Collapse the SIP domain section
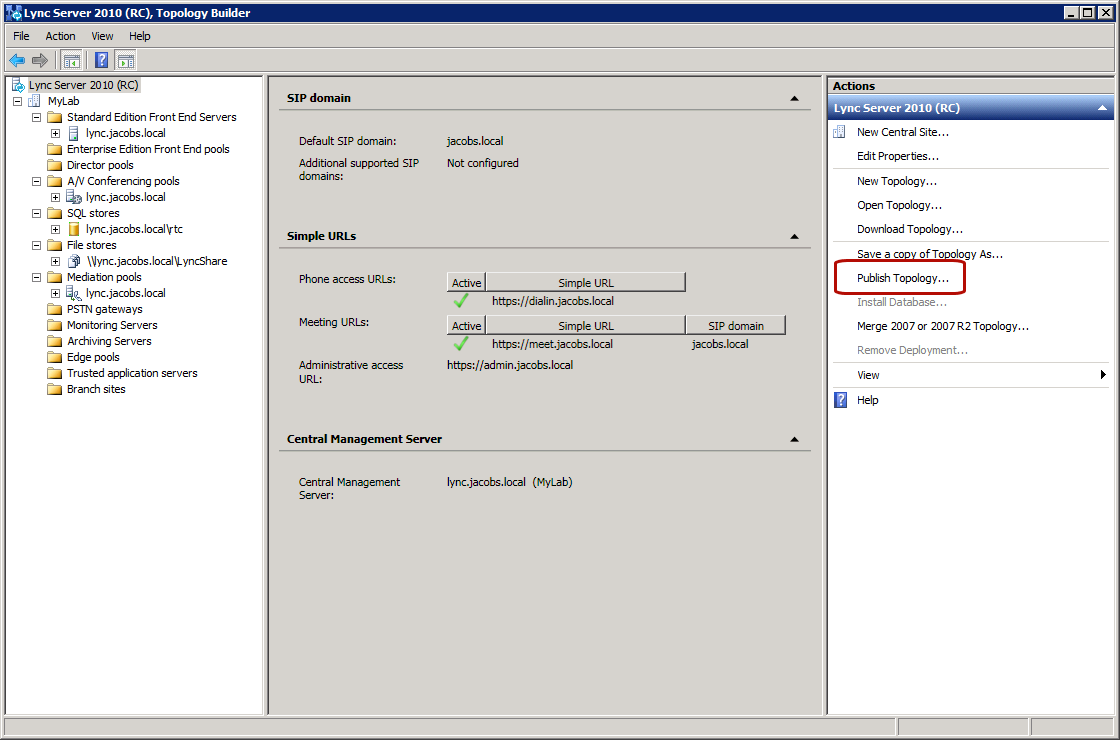Viewport: 1120px width, 740px height. pyautogui.click(x=794, y=99)
